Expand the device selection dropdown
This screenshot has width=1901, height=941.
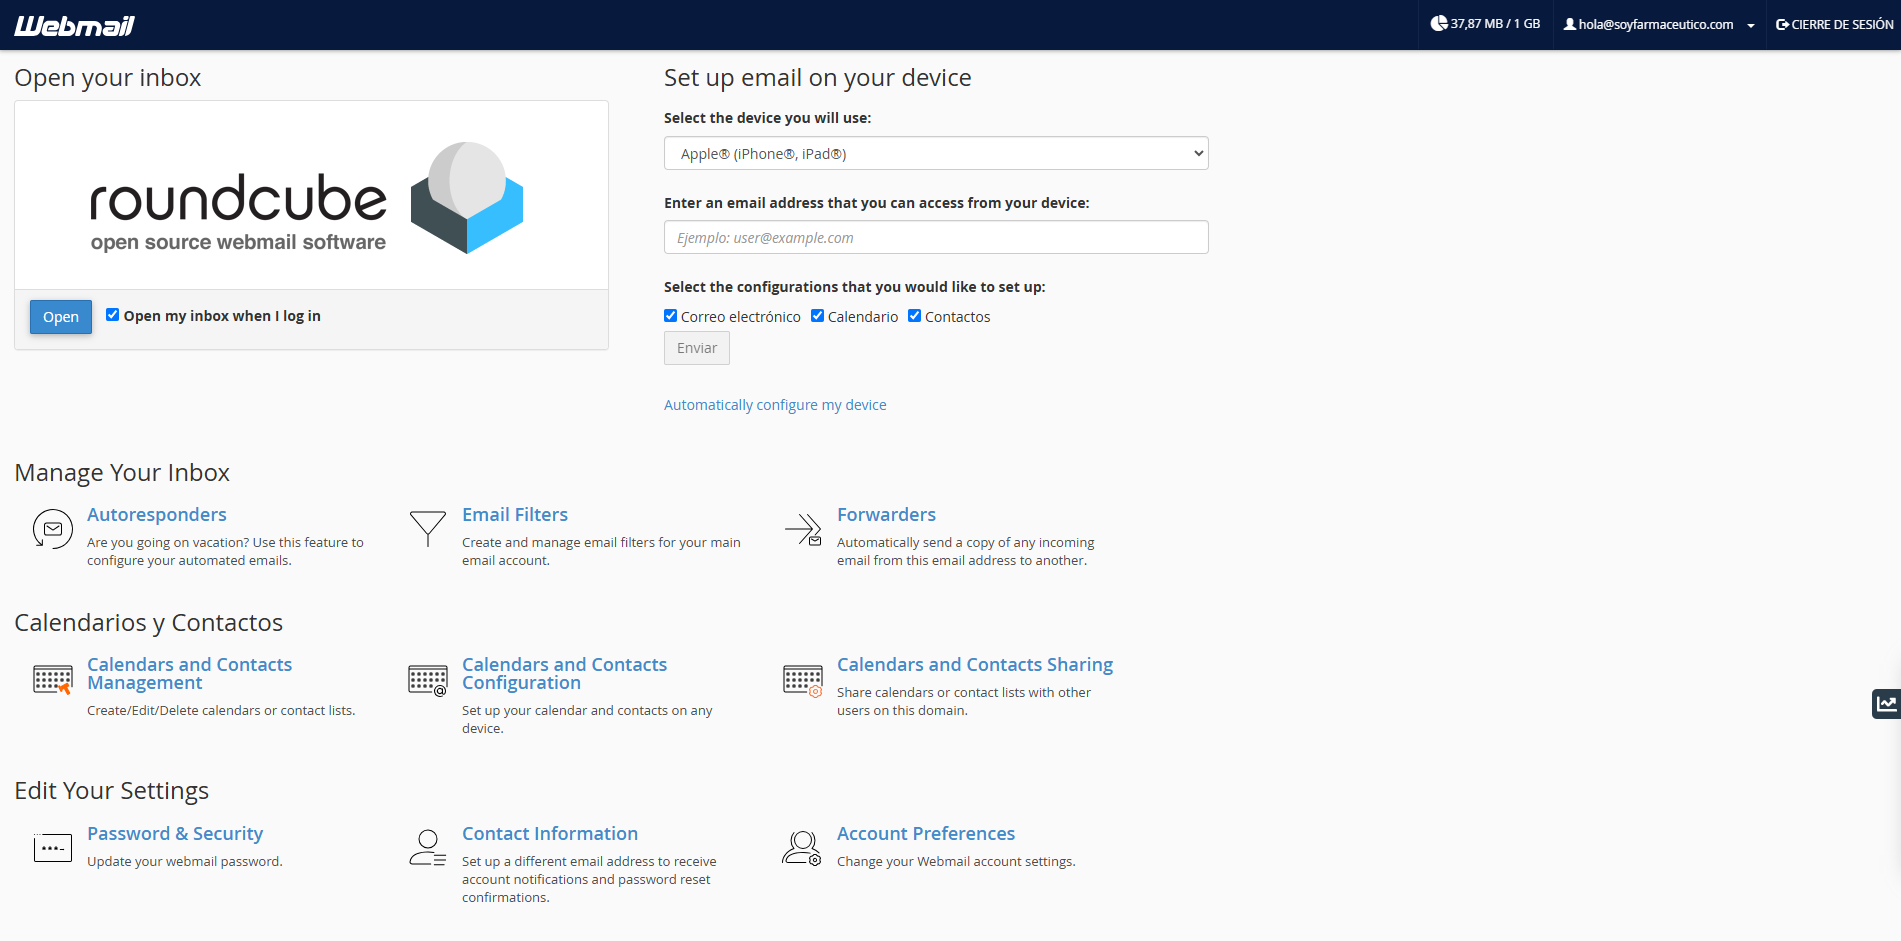coord(936,154)
